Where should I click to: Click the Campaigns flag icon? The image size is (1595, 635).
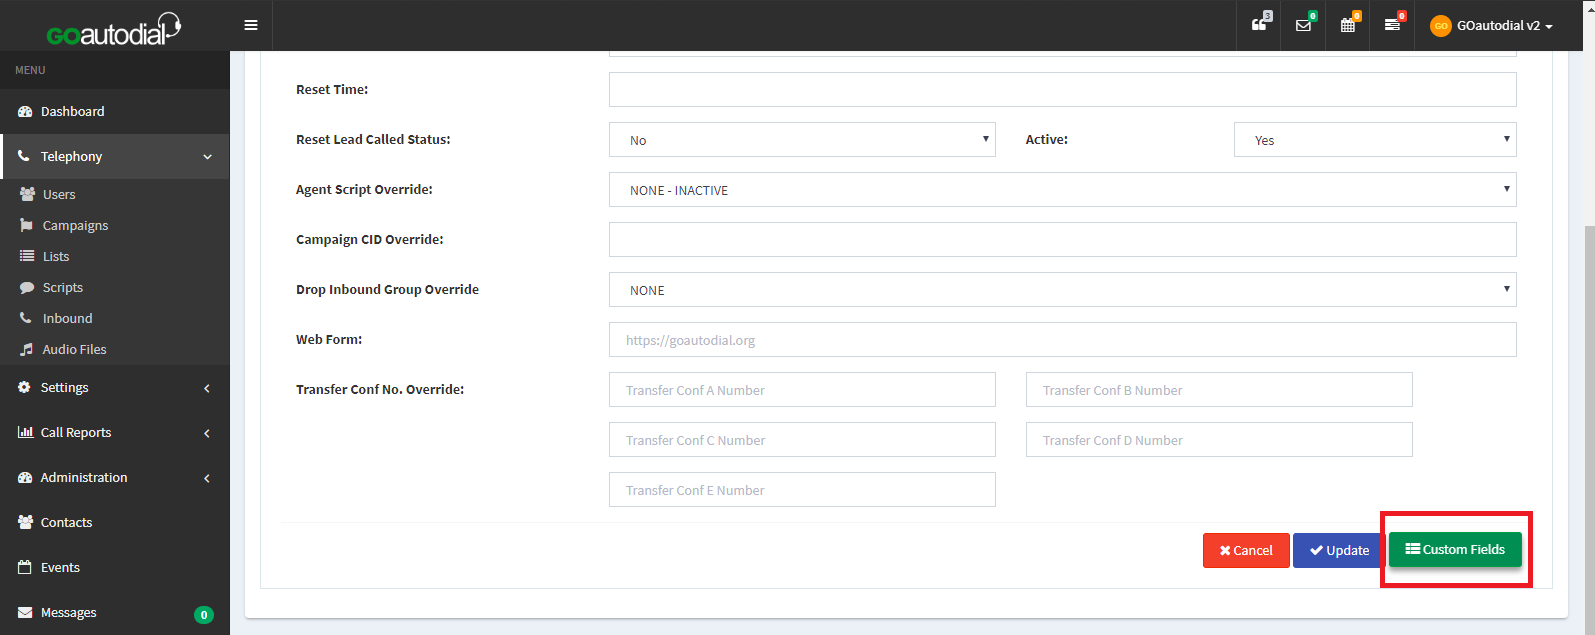tap(27, 225)
